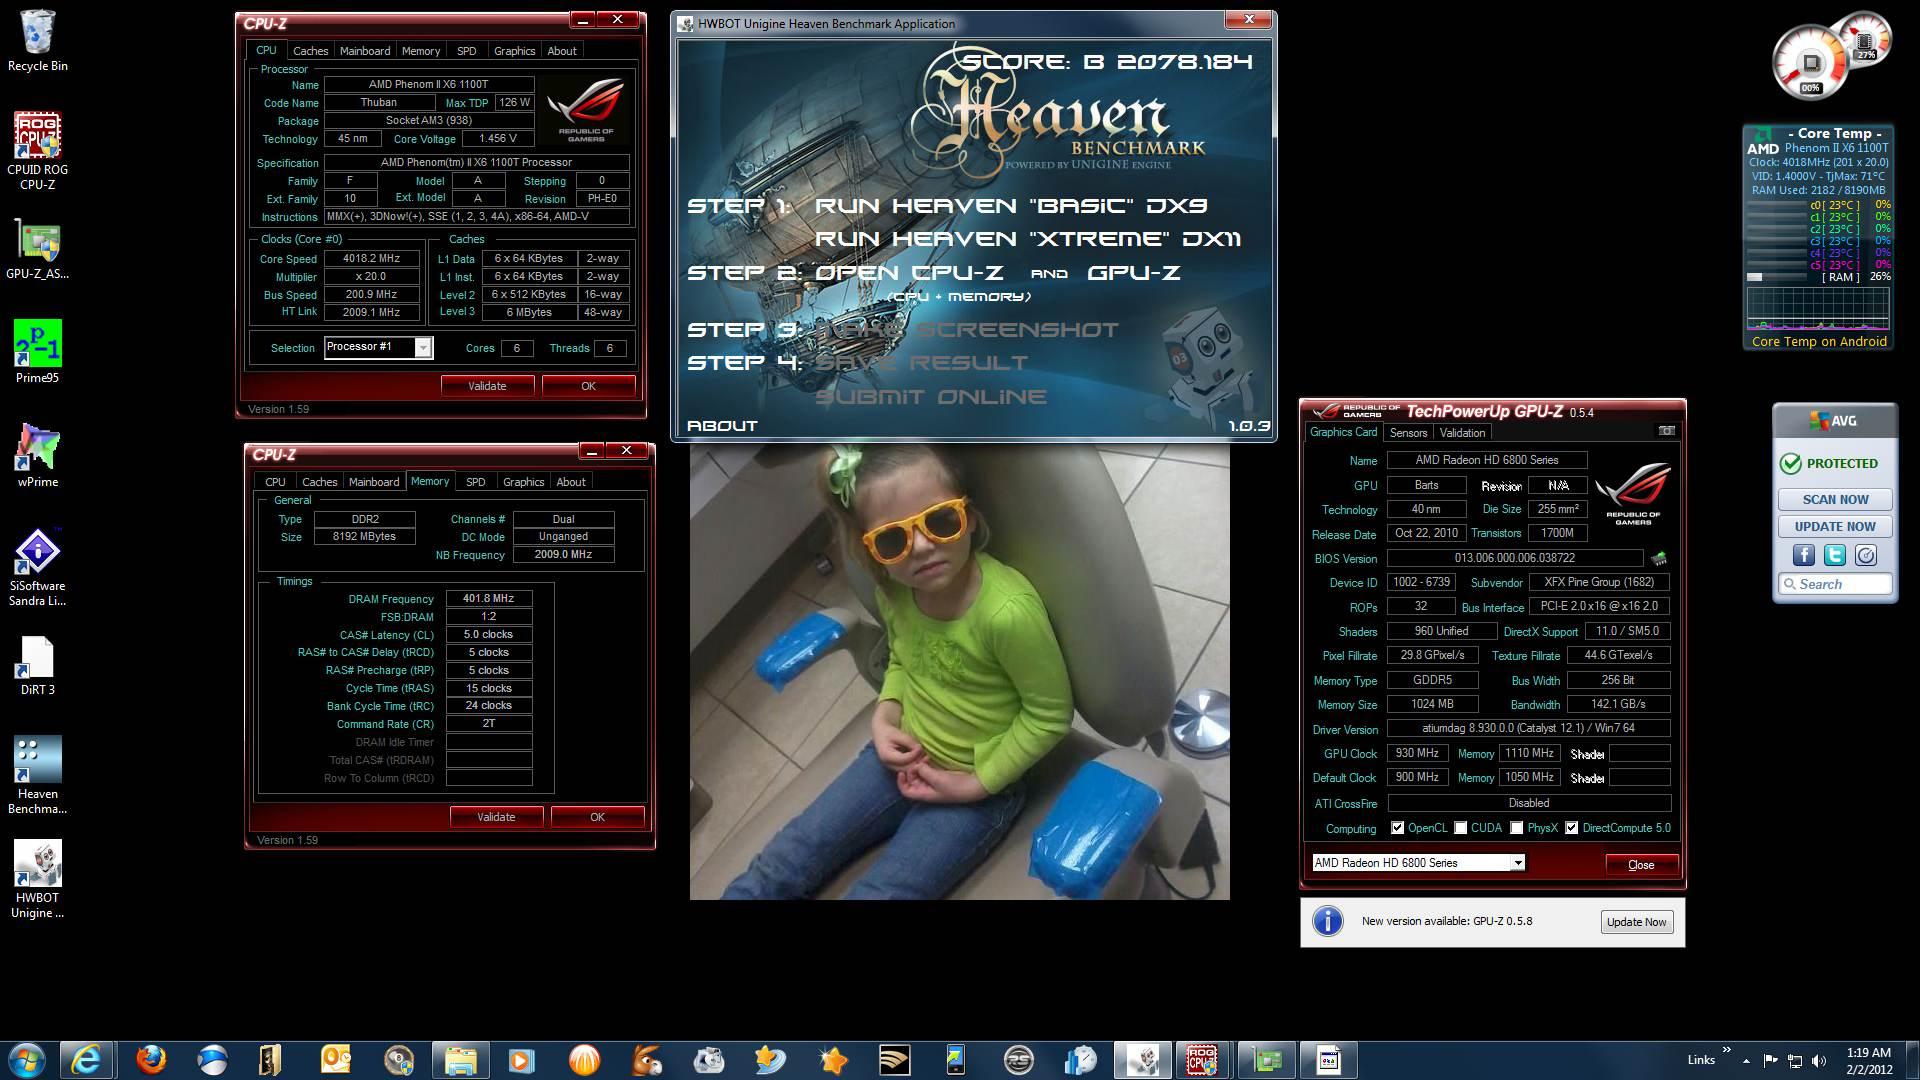The height and width of the screenshot is (1080, 1920).
Task: Open Processor #1 selection dropdown
Action: point(423,348)
